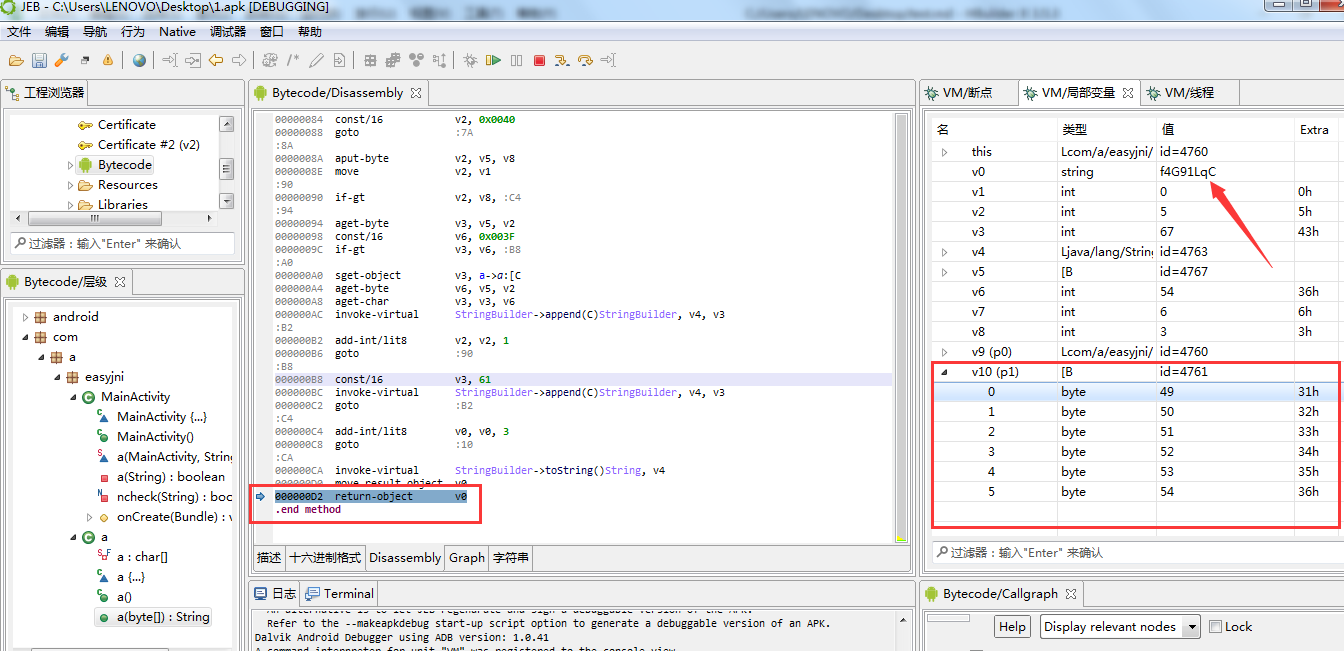Viewport: 1344px width, 651px height.
Task: Click the Open file toolbar icon
Action: point(16,61)
